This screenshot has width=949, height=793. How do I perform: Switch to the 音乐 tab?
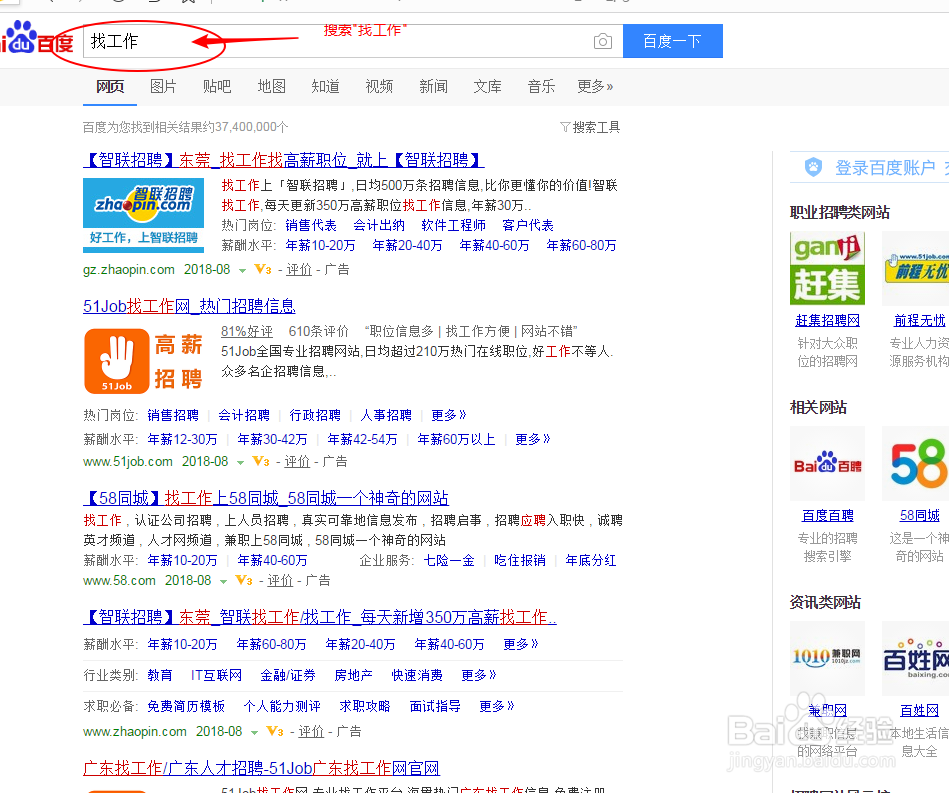pyautogui.click(x=541, y=87)
